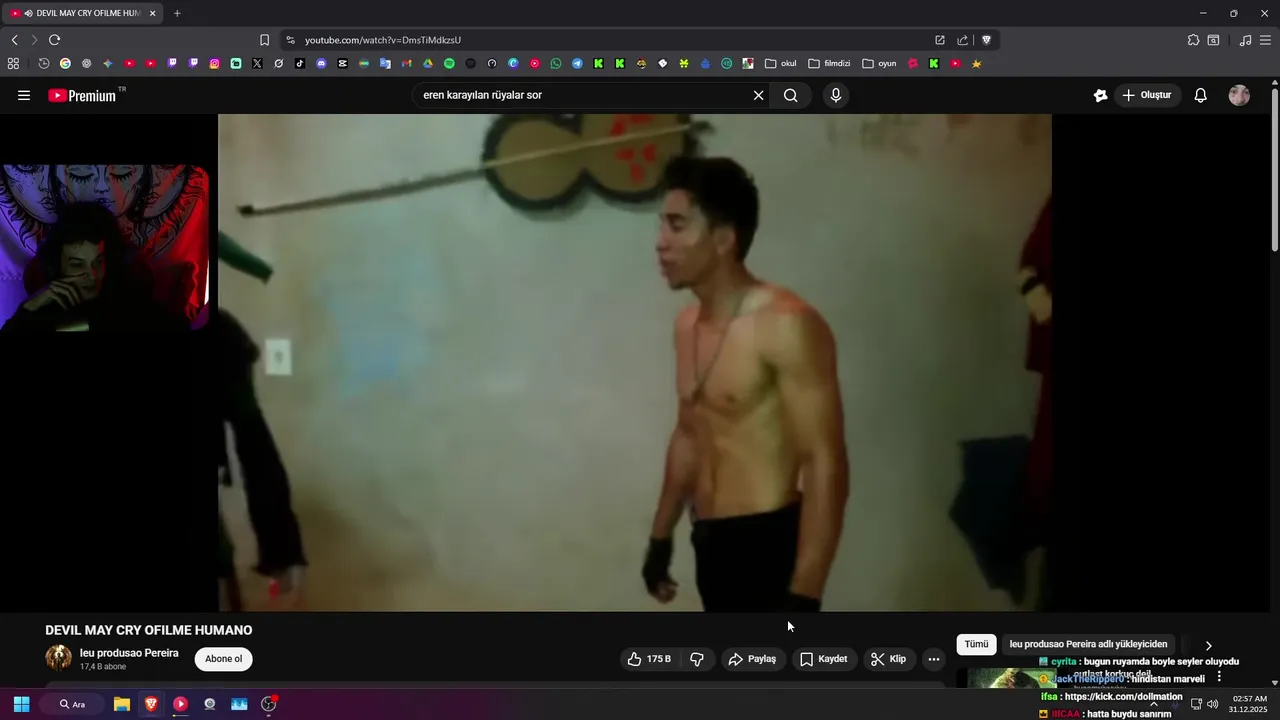
Task: Reload the page in the browser
Action: pyautogui.click(x=54, y=40)
